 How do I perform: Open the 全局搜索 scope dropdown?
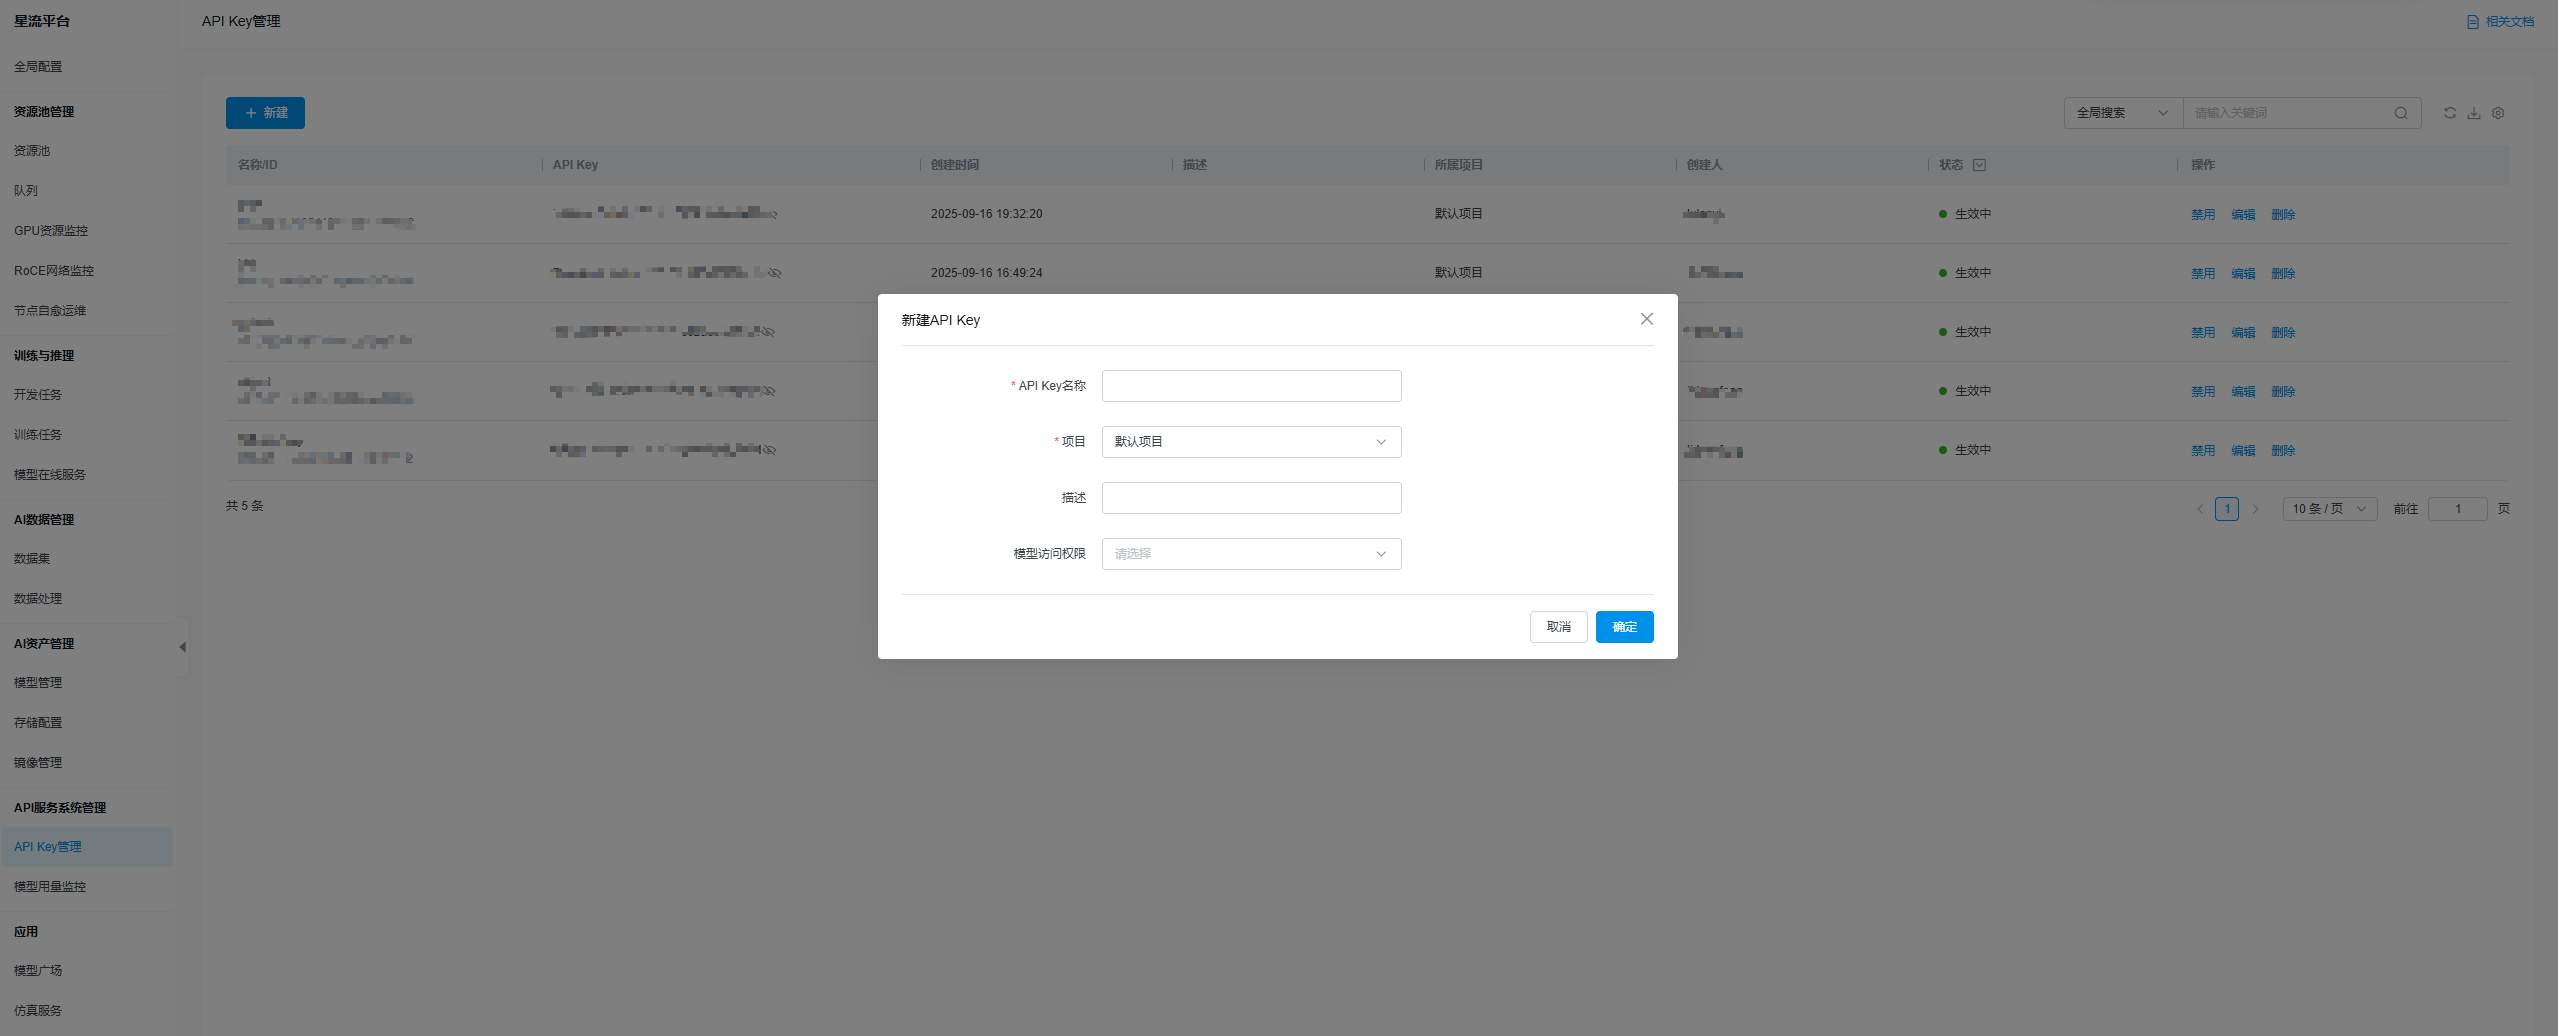pos(2123,113)
